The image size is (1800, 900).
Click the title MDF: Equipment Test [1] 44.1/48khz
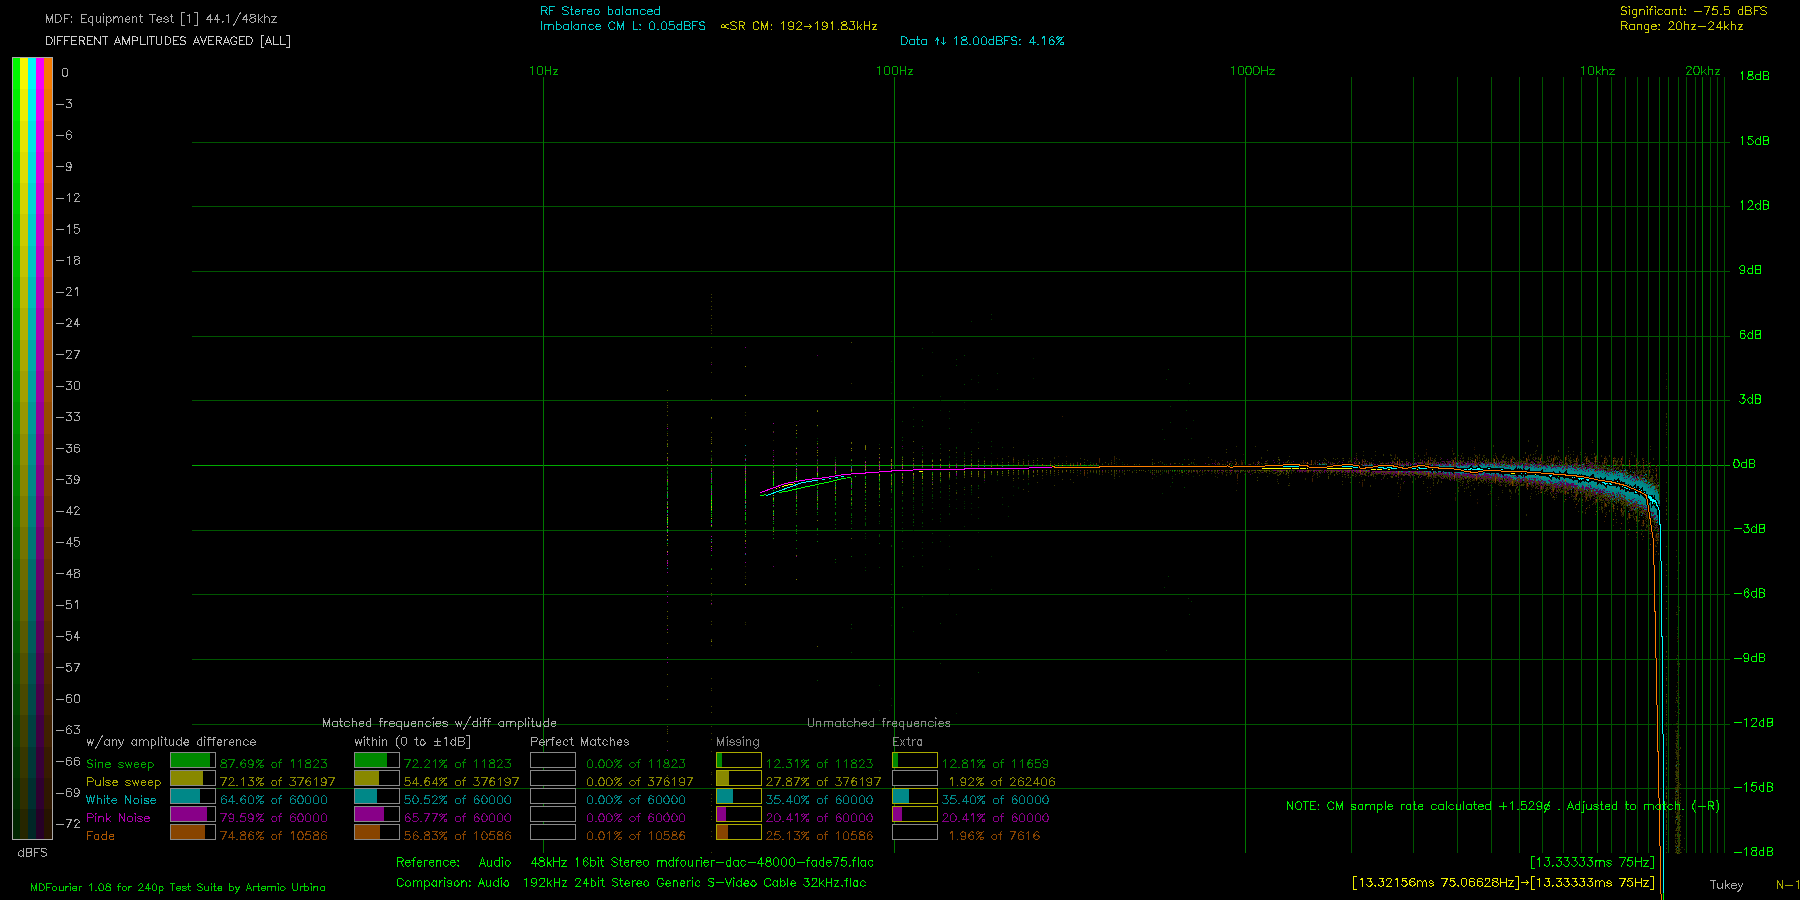(161, 19)
